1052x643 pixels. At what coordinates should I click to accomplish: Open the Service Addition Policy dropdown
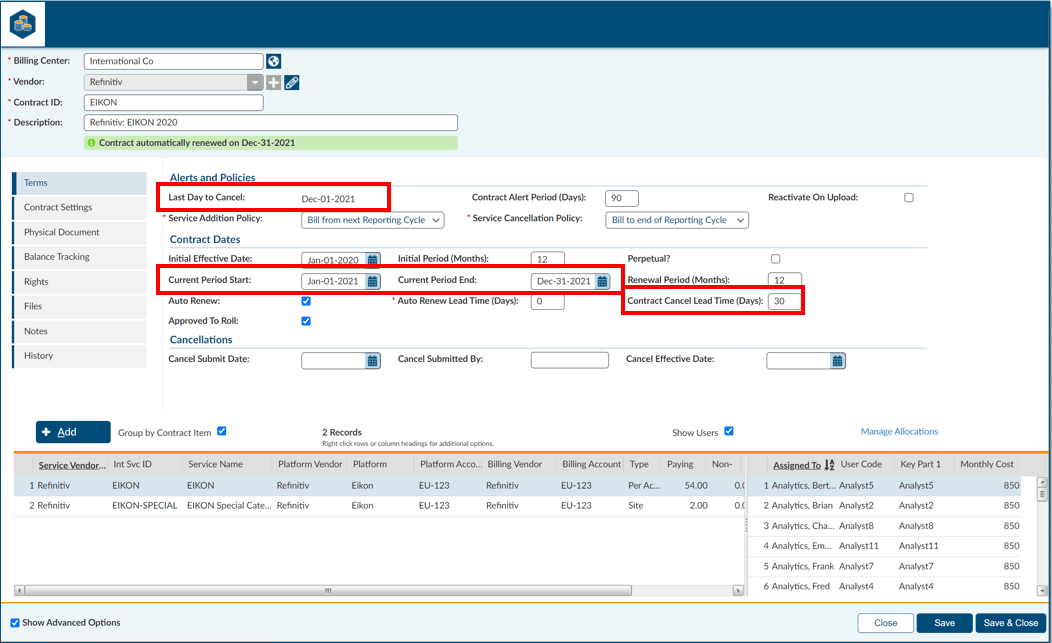[x=372, y=219]
